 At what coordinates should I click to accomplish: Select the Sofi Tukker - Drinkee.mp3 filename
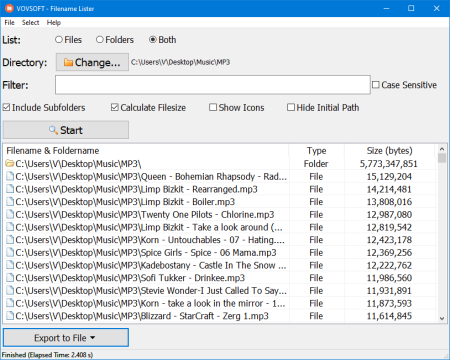click(130, 278)
